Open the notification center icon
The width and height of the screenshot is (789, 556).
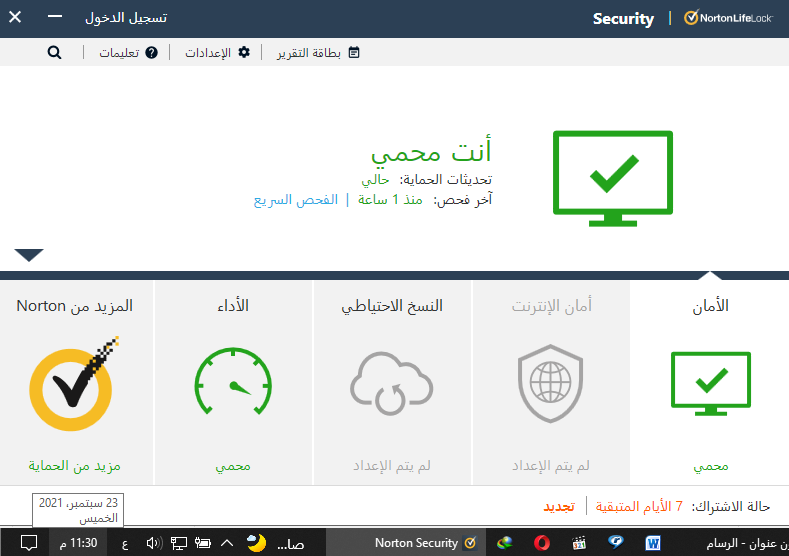(x=29, y=543)
